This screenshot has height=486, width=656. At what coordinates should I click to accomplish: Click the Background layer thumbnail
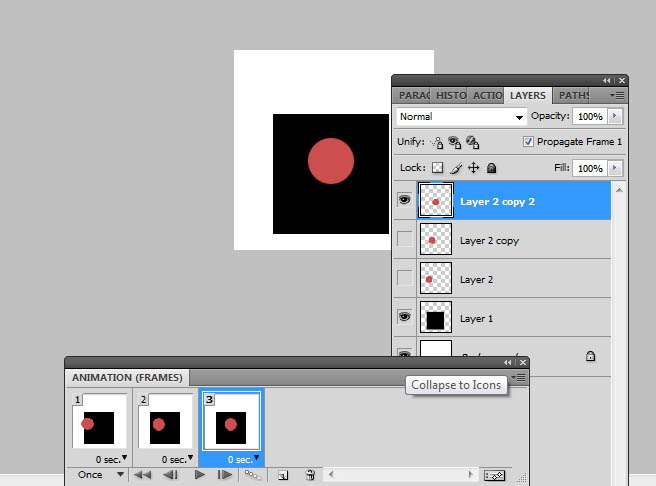436,348
